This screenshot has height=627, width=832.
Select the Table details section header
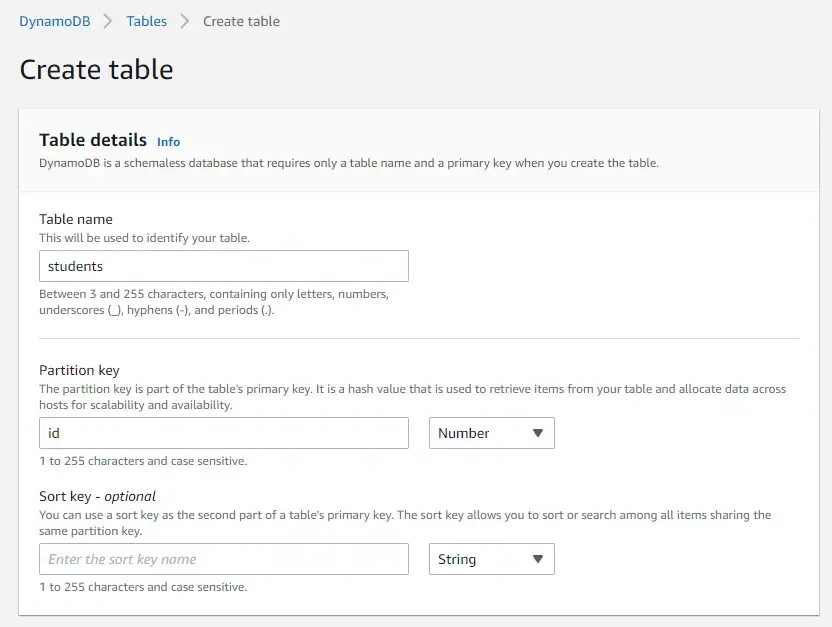point(92,140)
